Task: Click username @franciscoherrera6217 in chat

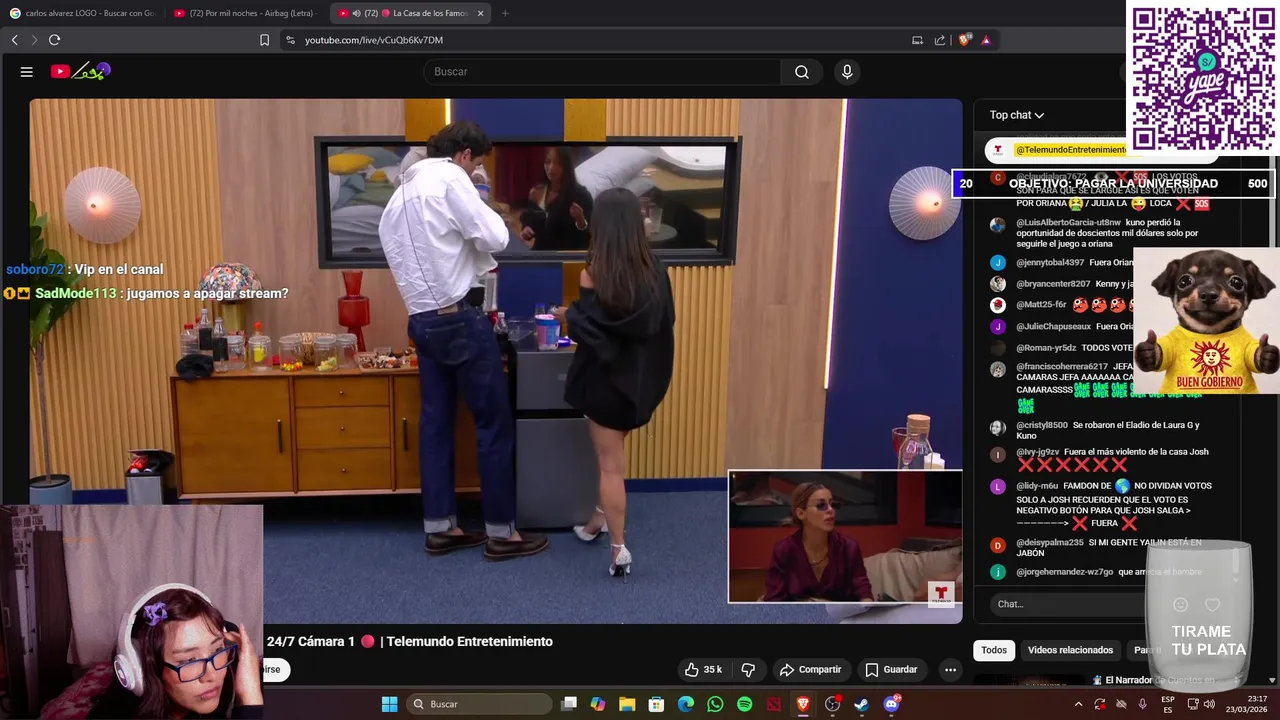Action: (x=1062, y=367)
